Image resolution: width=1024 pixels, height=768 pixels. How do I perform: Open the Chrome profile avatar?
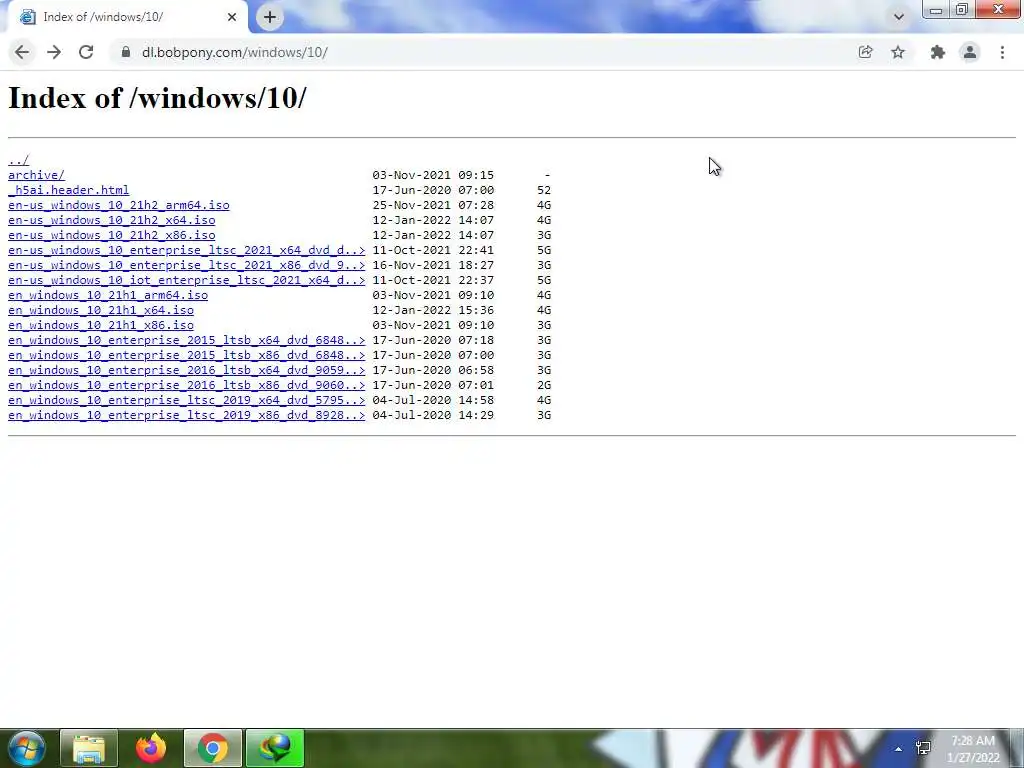click(970, 52)
